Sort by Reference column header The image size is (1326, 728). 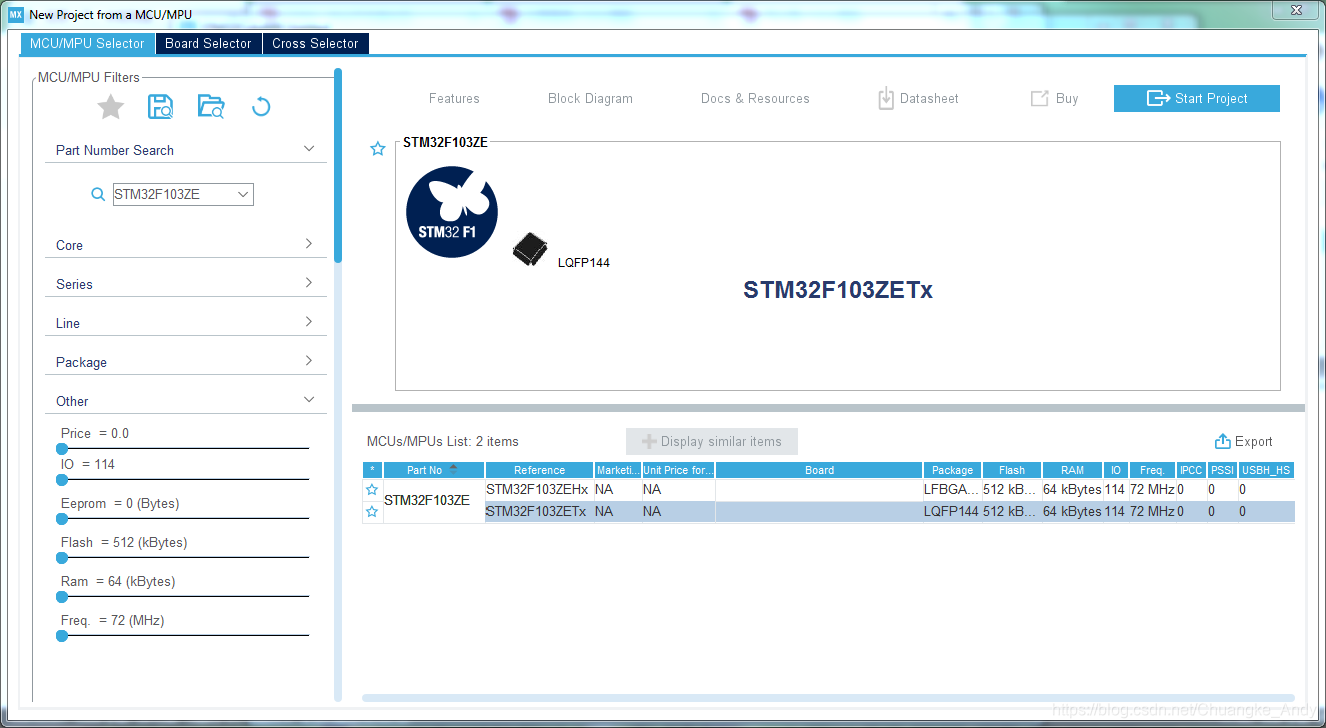click(x=539, y=470)
